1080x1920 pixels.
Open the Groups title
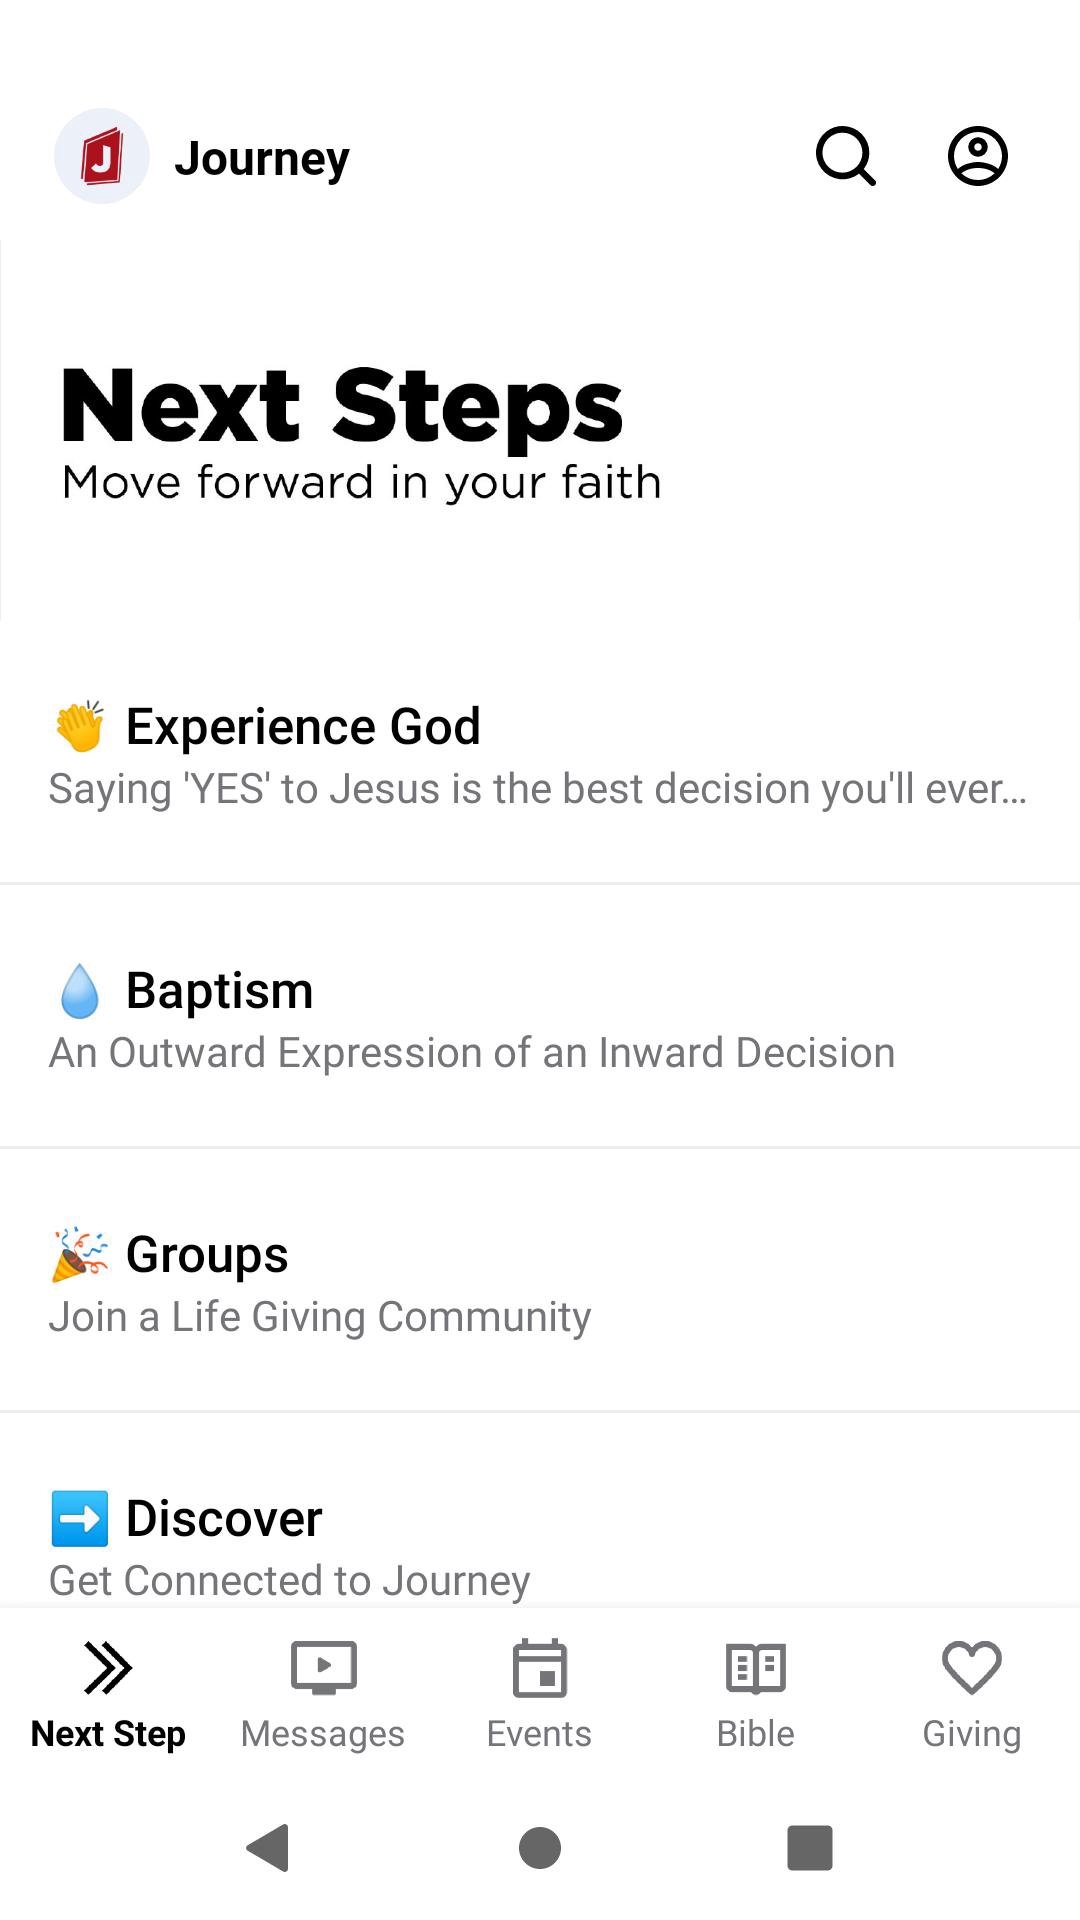[x=207, y=1255]
